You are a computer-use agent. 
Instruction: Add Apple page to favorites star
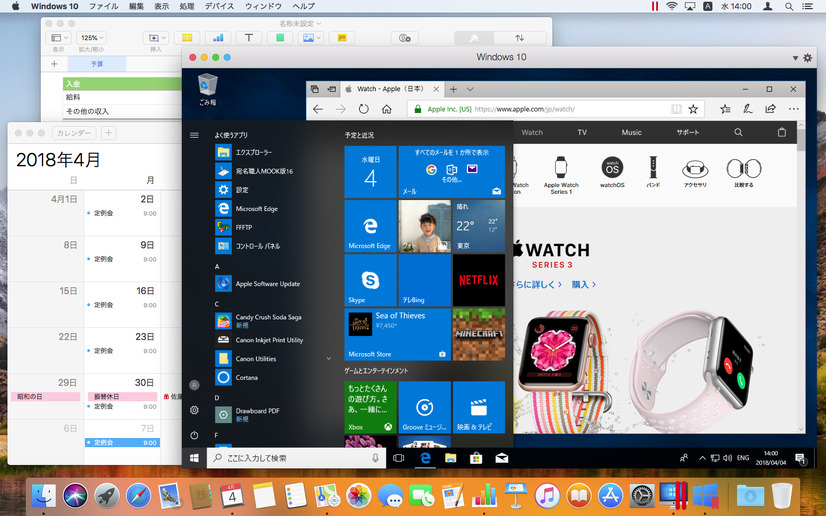[693, 109]
